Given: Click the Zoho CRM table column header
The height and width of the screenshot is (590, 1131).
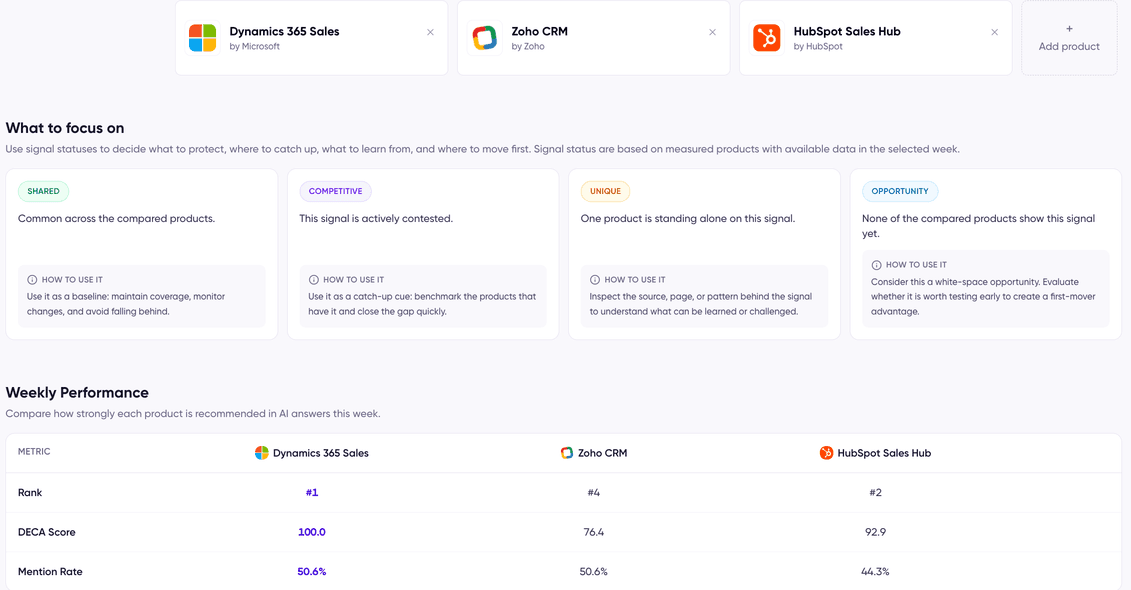Looking at the screenshot, I should click(x=594, y=453).
